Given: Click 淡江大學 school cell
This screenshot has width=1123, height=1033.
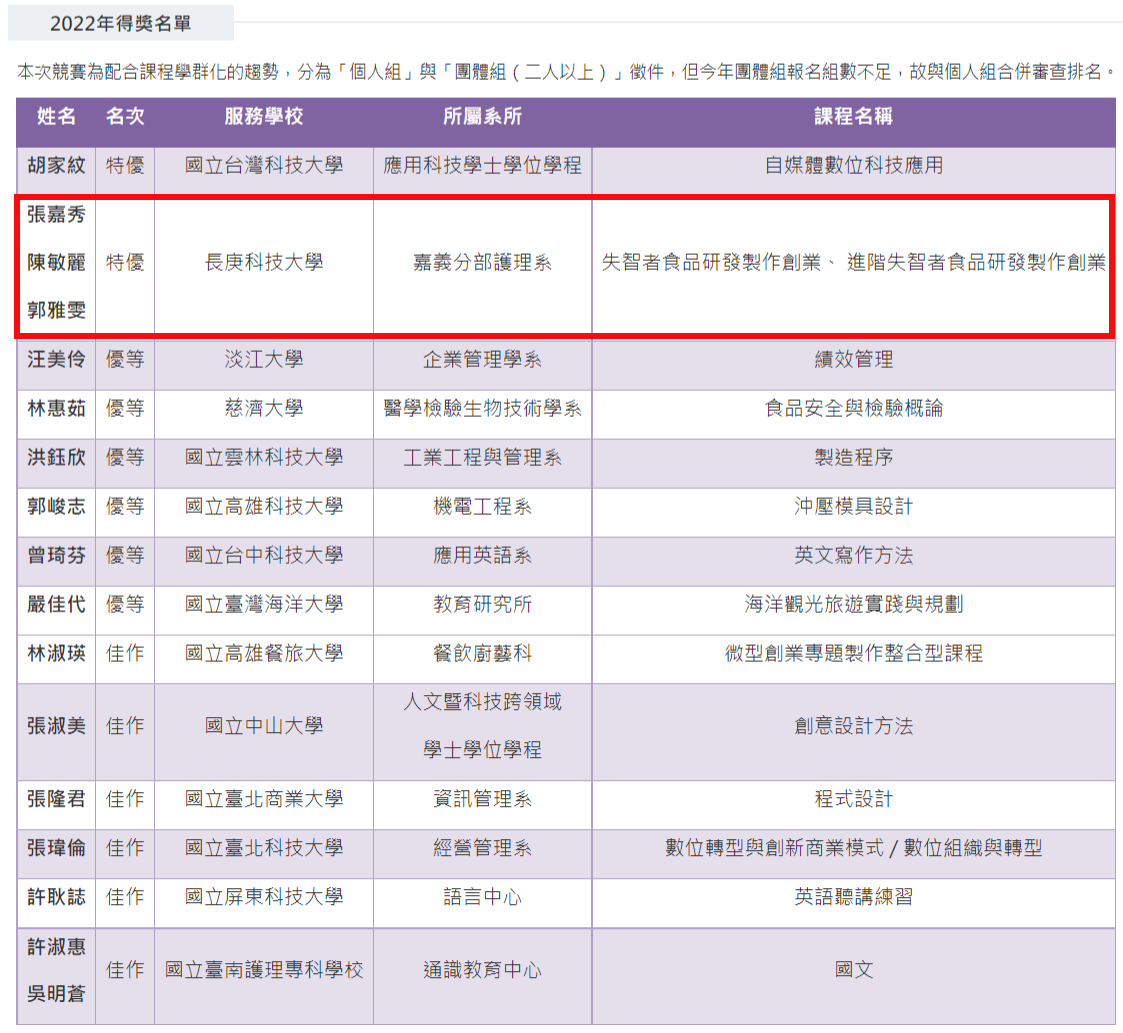Looking at the screenshot, I should point(264,359).
